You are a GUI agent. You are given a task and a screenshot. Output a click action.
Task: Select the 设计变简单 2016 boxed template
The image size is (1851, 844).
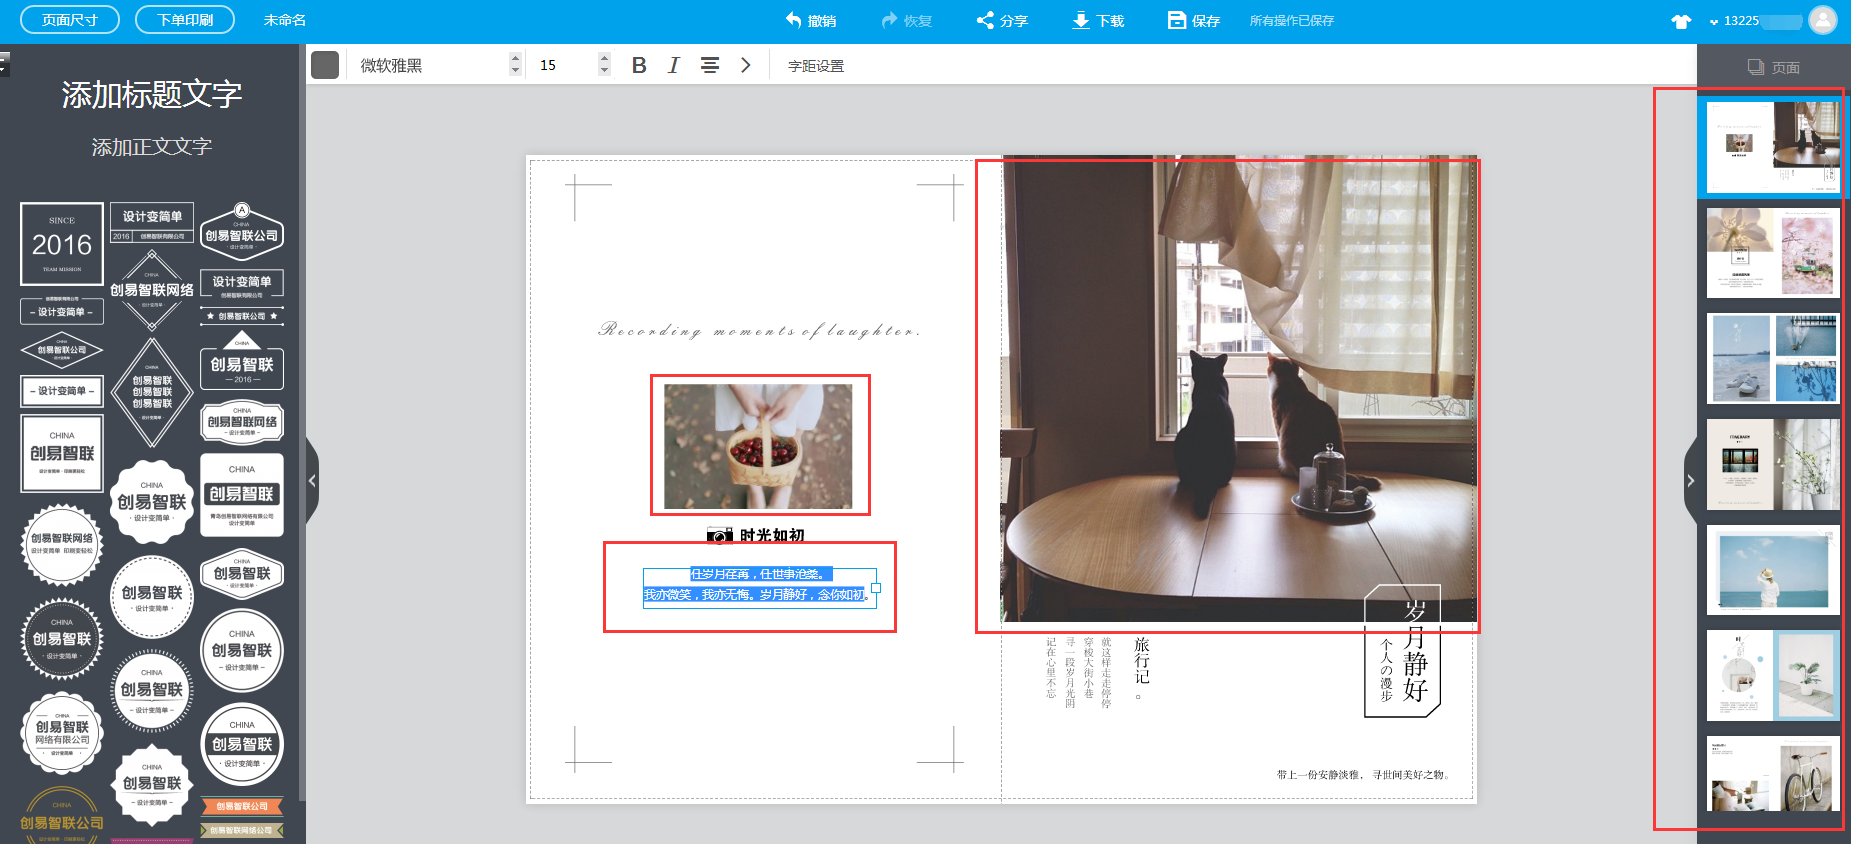[152, 223]
